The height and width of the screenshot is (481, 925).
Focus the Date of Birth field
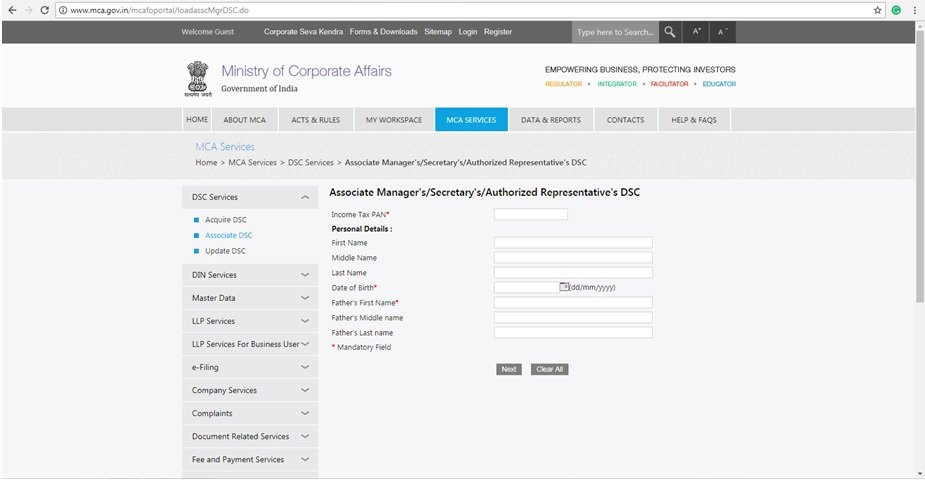[526, 287]
